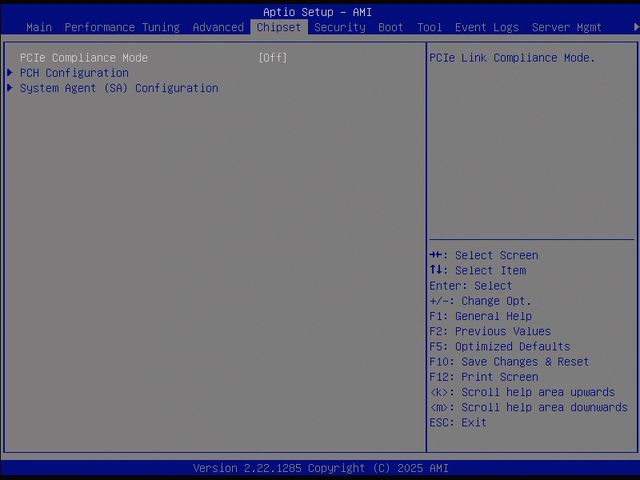The width and height of the screenshot is (640, 480).
Task: Click Scroll help area downwards hint
Action: pos(529,407)
